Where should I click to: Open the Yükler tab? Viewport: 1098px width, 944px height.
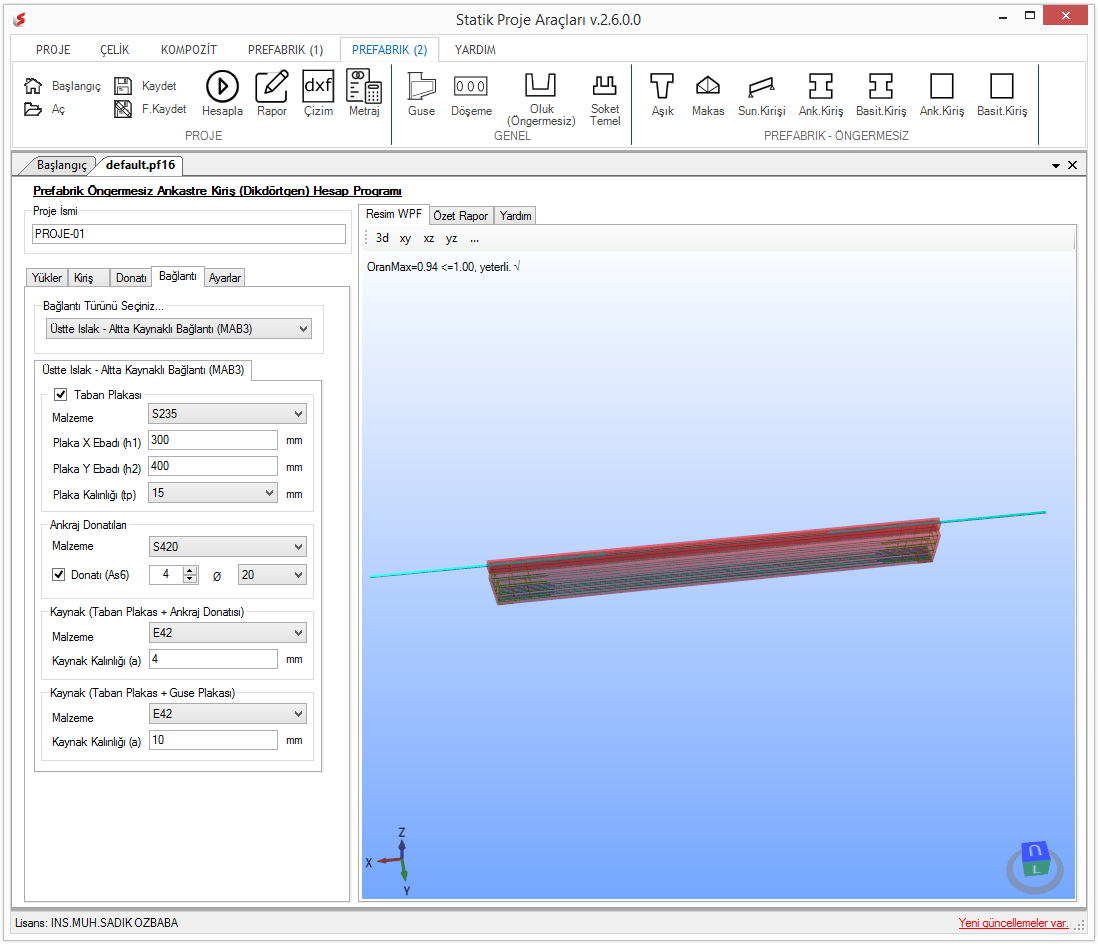click(47, 278)
